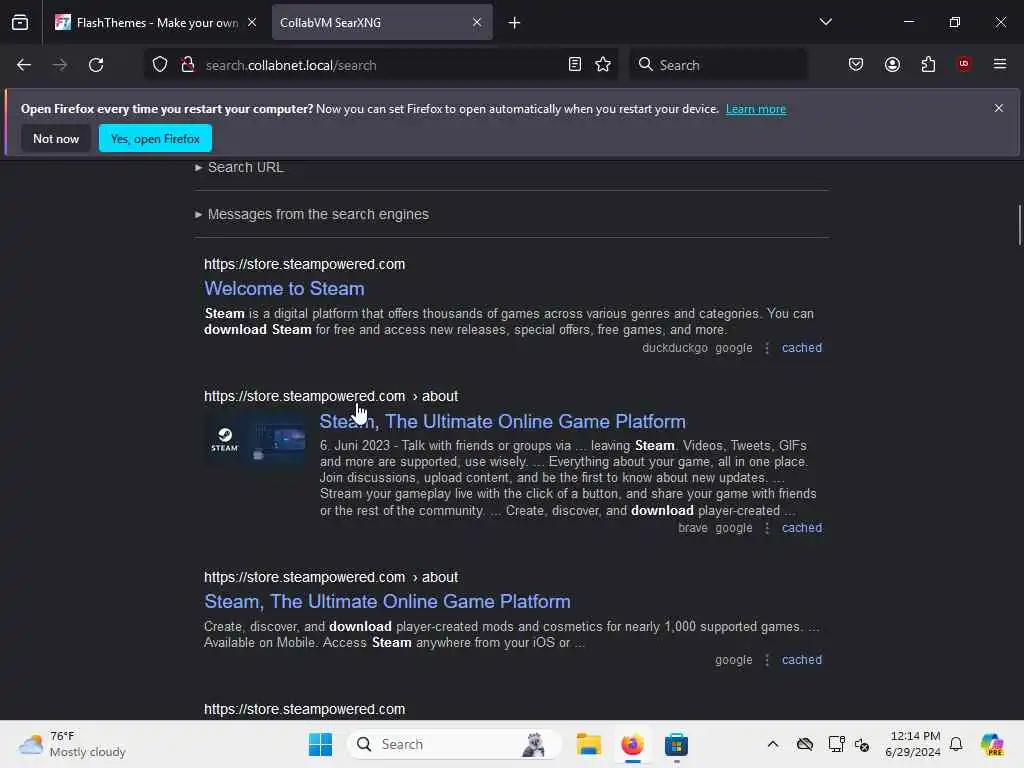Switch to CollabVM SearXNG tab
1024x768 pixels.
click(382, 22)
